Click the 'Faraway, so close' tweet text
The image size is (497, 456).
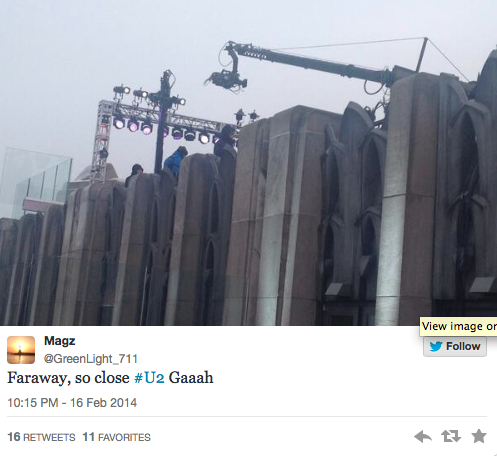(68, 378)
